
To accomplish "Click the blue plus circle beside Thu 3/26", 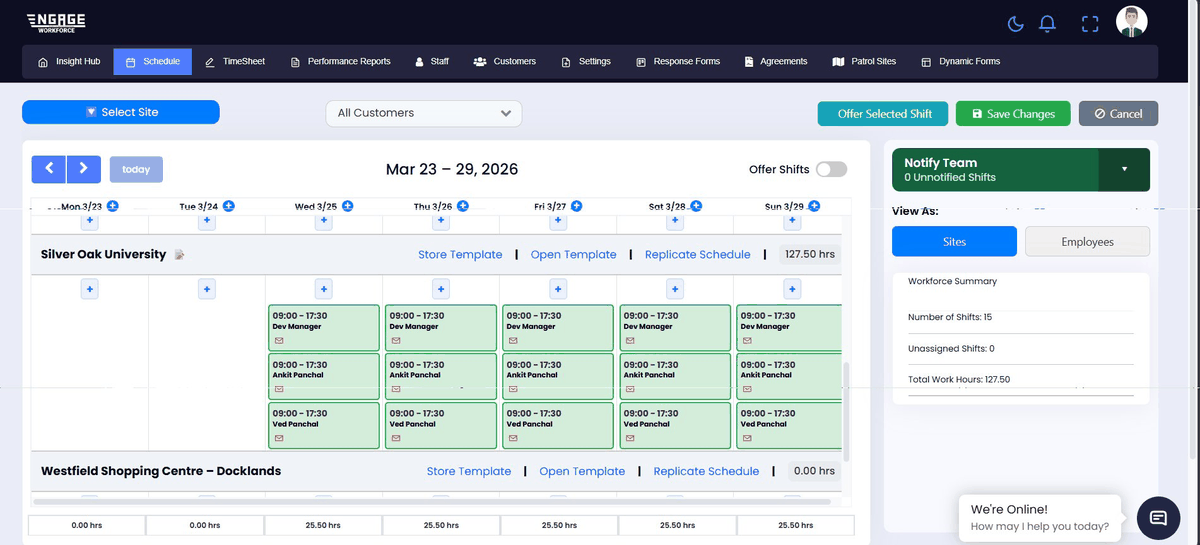I will click(462, 206).
